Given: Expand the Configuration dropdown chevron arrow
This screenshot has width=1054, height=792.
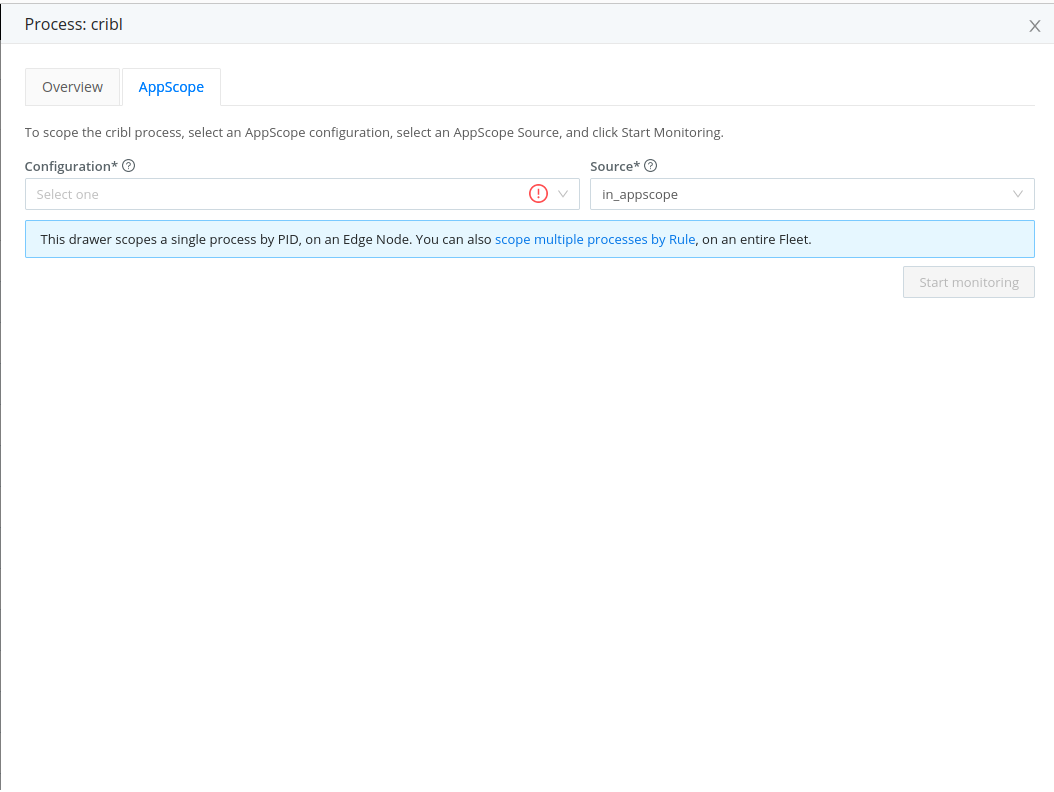Looking at the screenshot, I should tap(564, 194).
